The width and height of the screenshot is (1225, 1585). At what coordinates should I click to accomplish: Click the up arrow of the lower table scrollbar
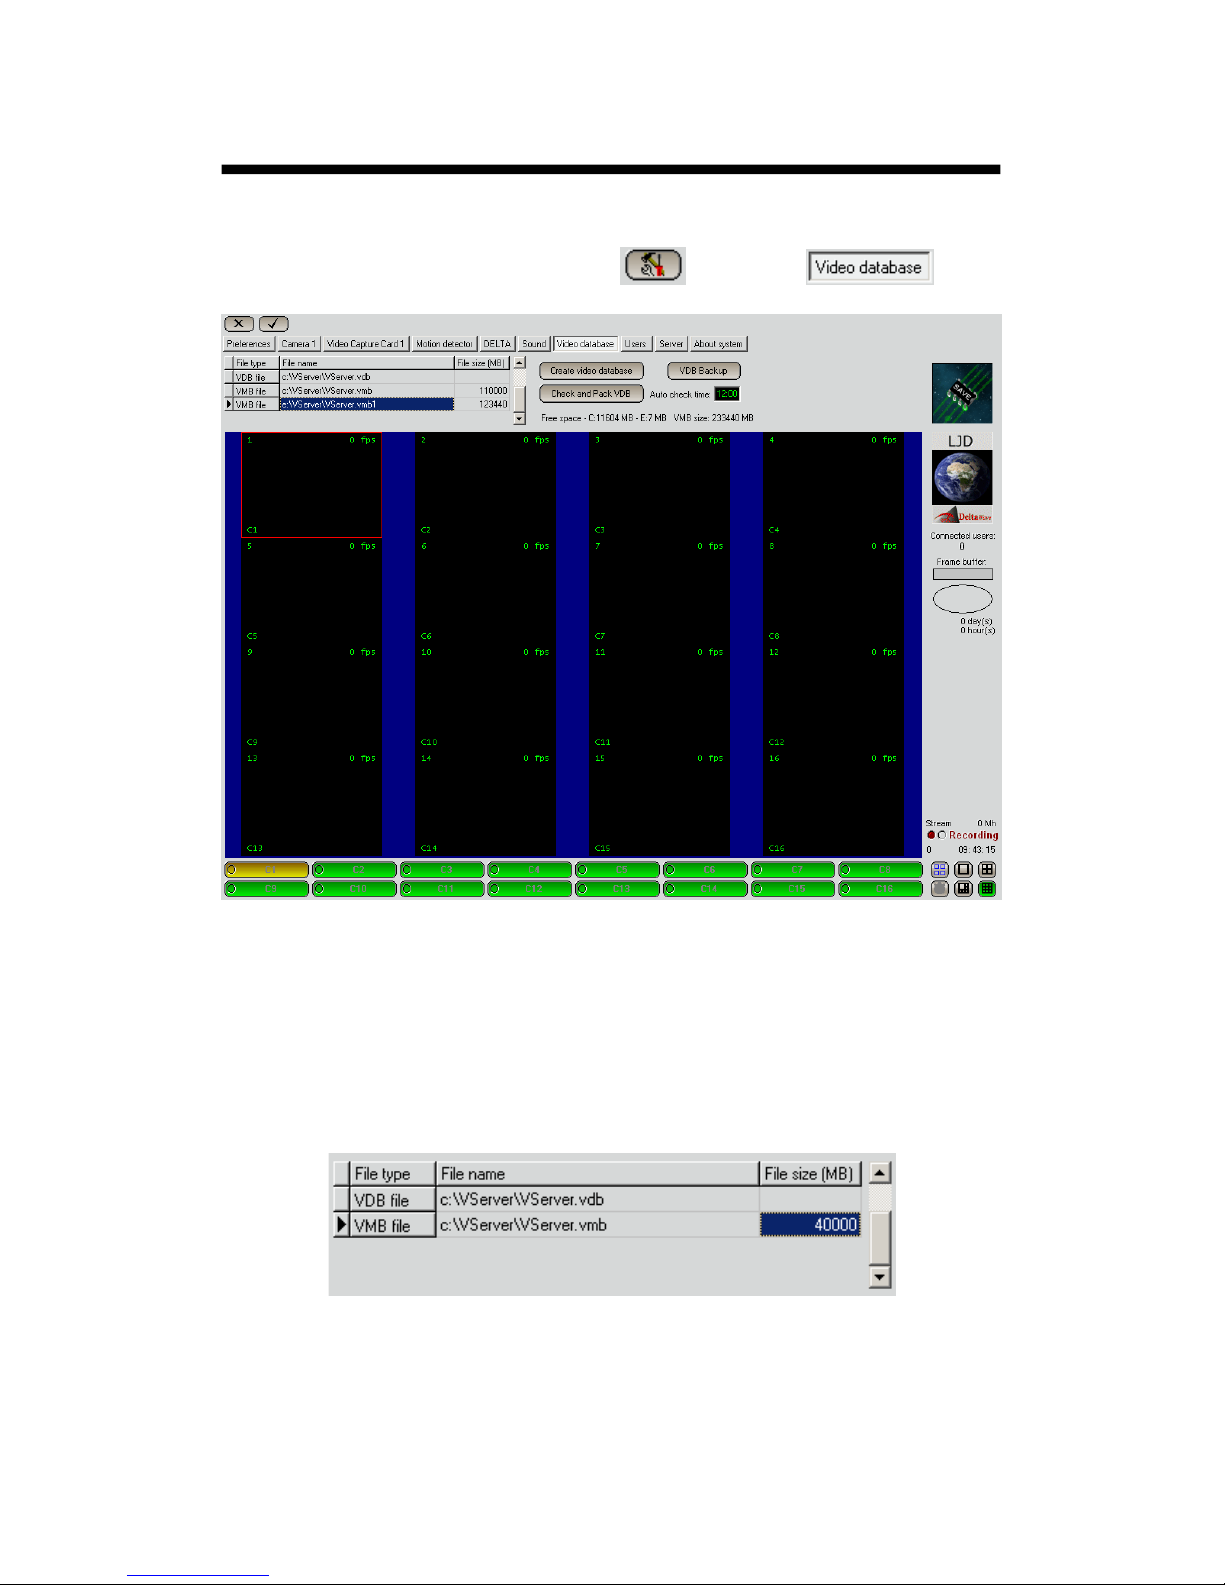point(880,1173)
